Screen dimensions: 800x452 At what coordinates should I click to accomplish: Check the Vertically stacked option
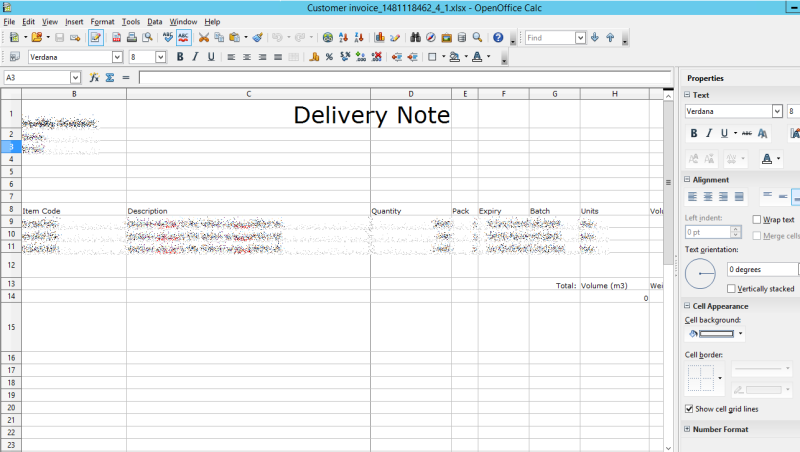[x=732, y=288]
